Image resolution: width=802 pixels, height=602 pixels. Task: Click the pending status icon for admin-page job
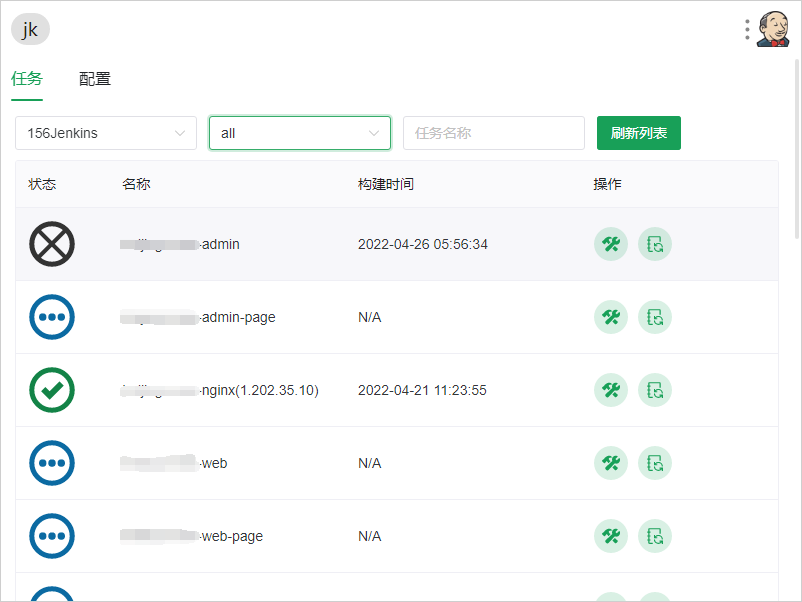[x=52, y=317]
